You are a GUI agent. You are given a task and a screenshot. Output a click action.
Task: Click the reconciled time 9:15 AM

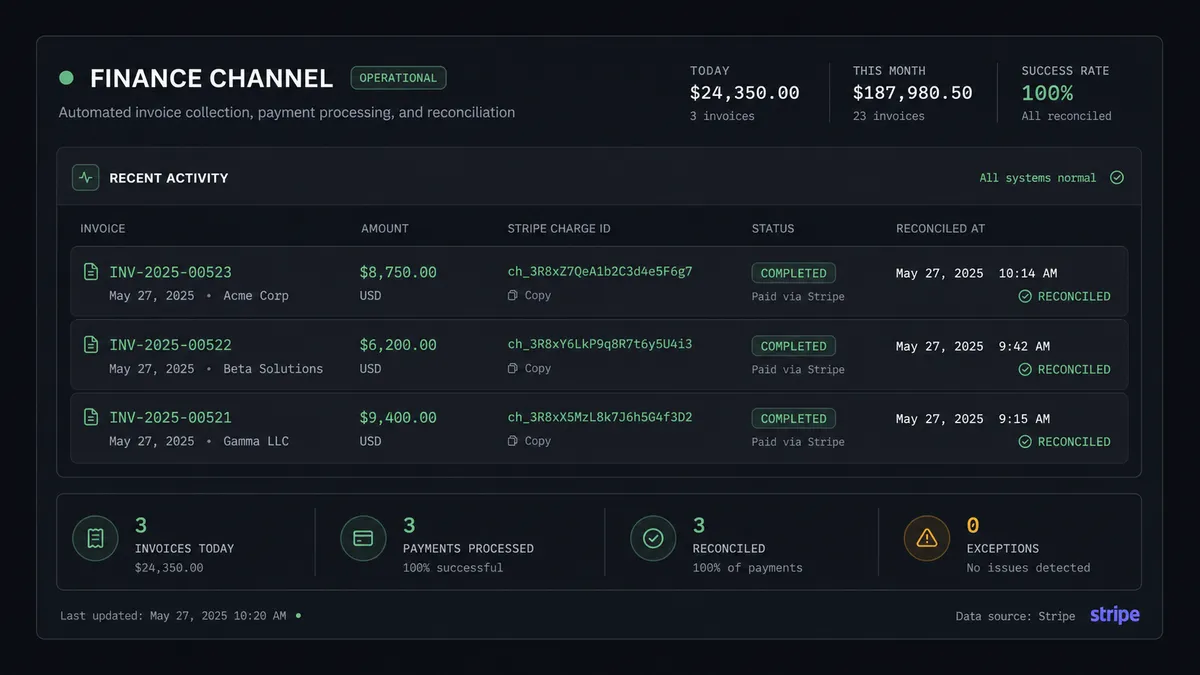point(1024,419)
